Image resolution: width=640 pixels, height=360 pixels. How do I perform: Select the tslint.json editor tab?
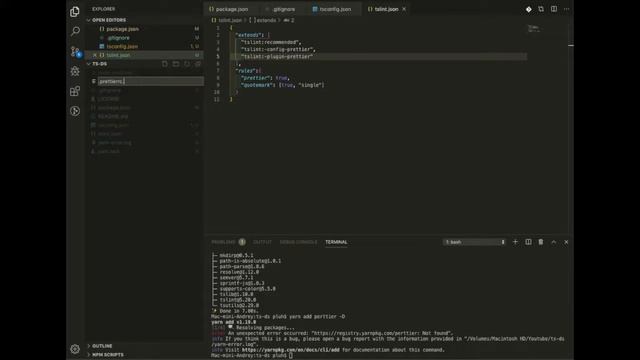(386, 9)
